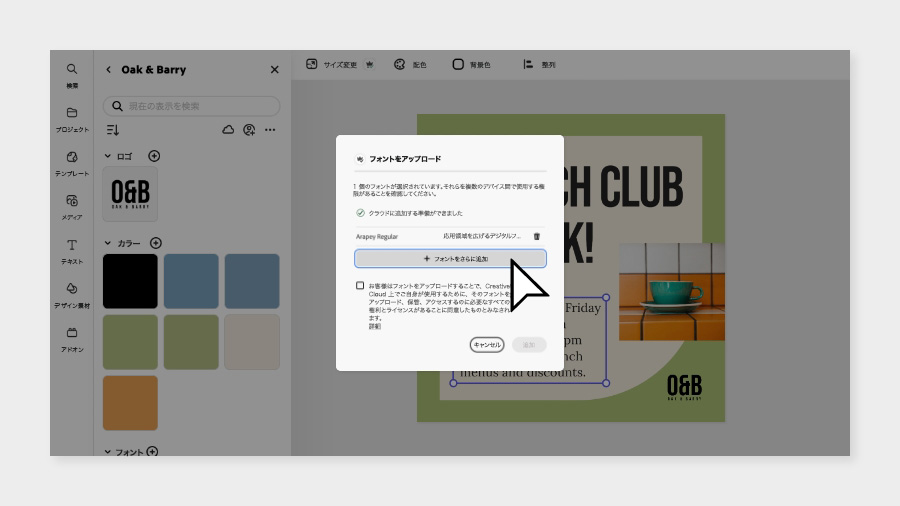Select the orange color swatch
This screenshot has width=900, height=506.
coord(130,403)
